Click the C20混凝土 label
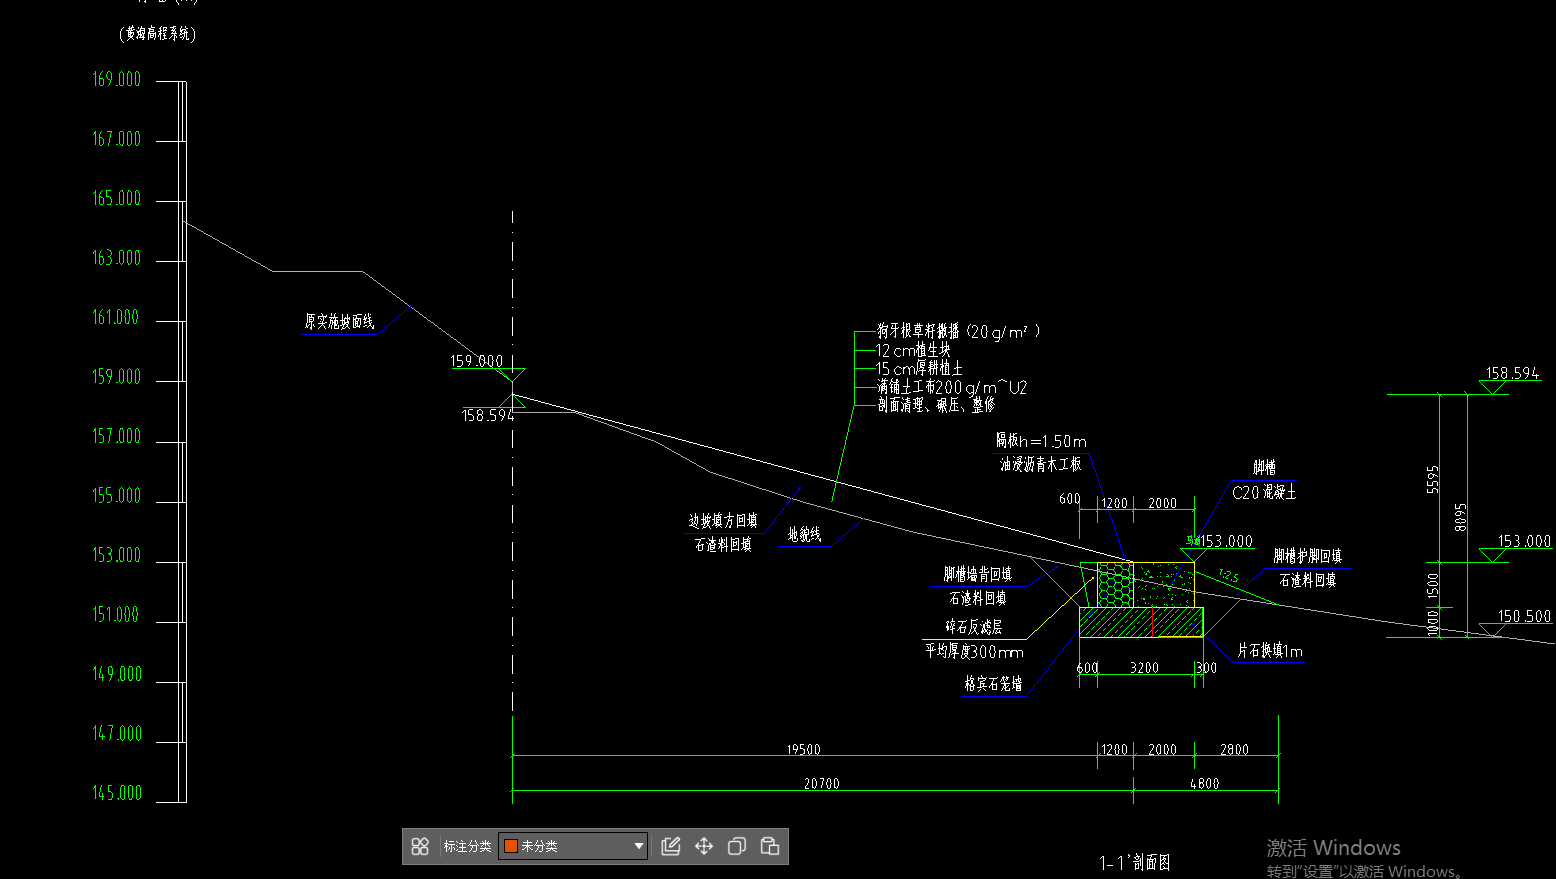 tap(1264, 492)
